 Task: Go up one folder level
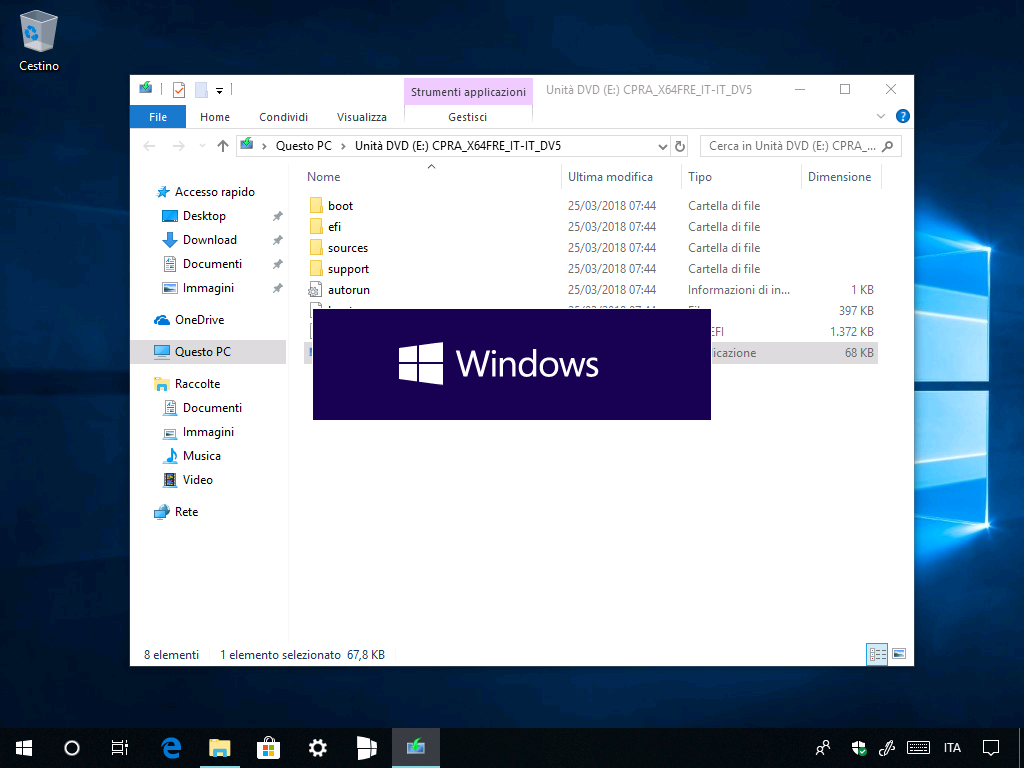click(223, 146)
